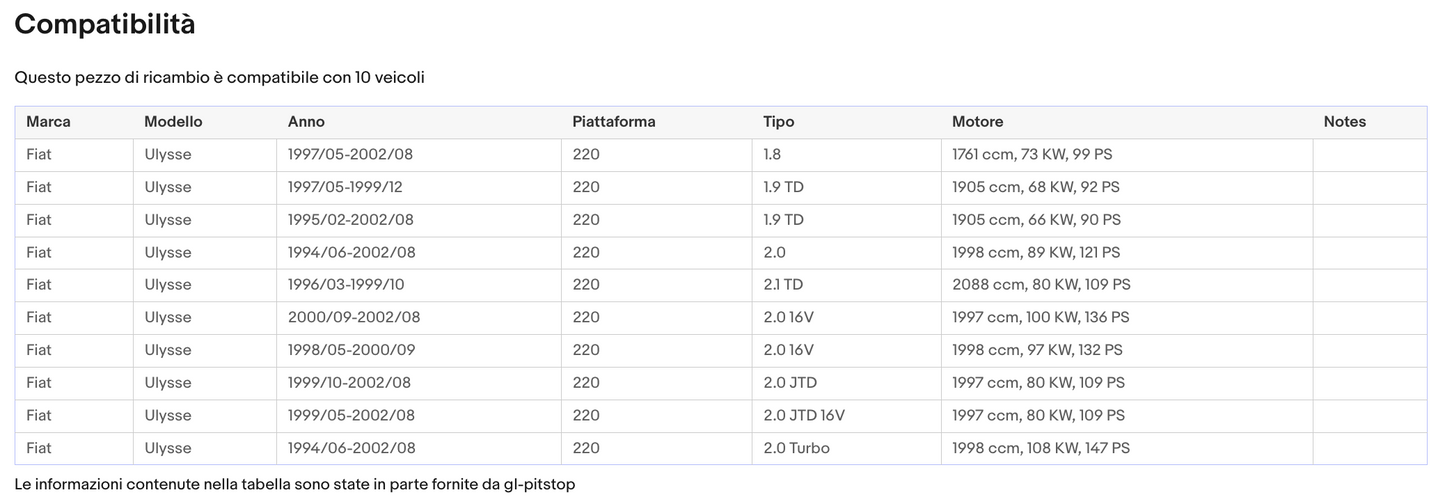The height and width of the screenshot is (504, 1445).
Task: Click the Piattaforma column header
Action: (x=614, y=122)
